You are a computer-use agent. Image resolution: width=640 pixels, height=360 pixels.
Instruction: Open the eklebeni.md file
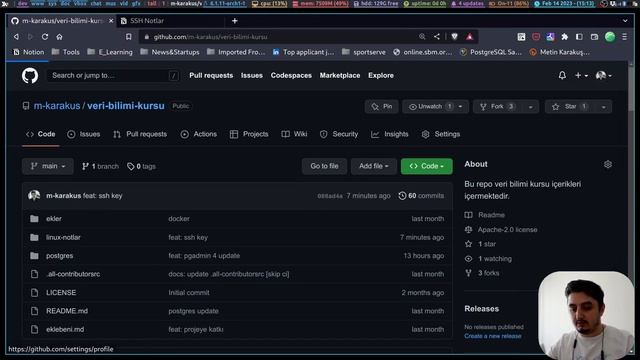[65, 329]
